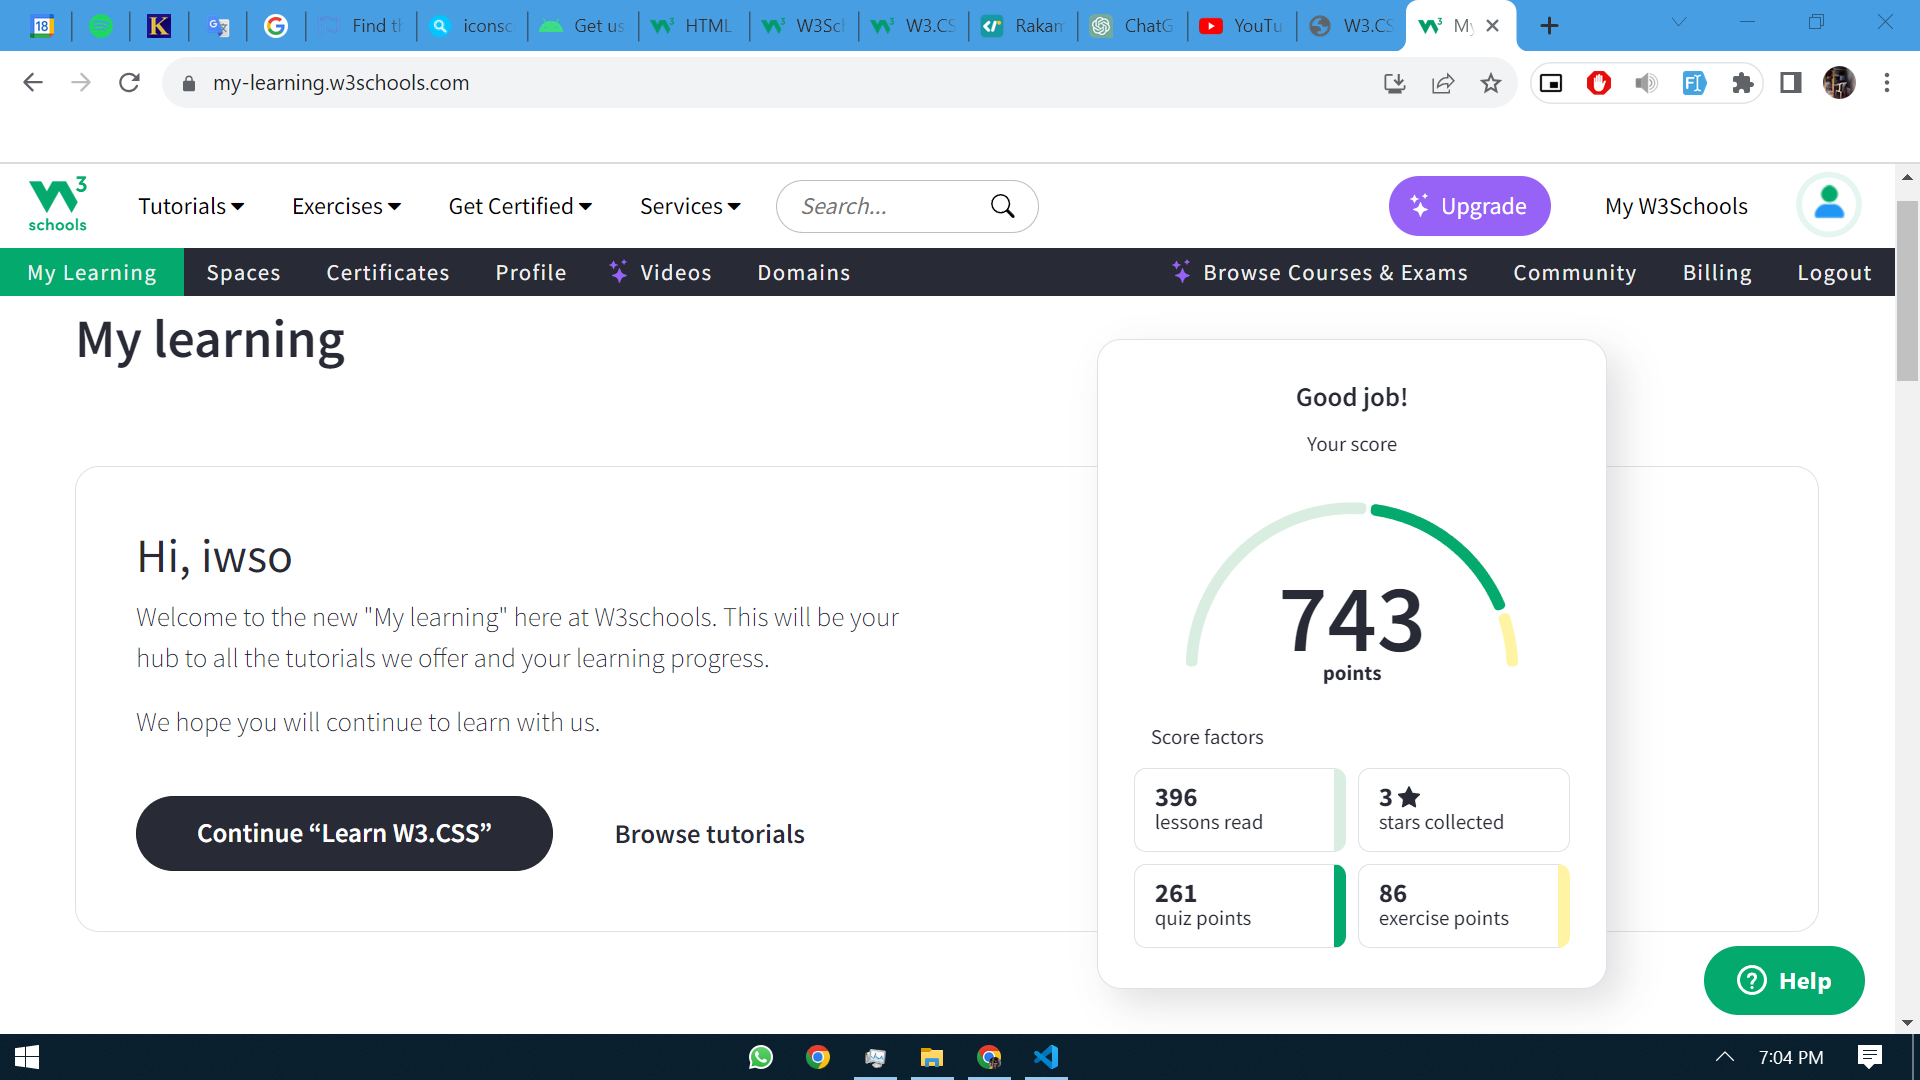Open WhatsApp from the taskbar
This screenshot has width=1920, height=1080.
point(761,1057)
